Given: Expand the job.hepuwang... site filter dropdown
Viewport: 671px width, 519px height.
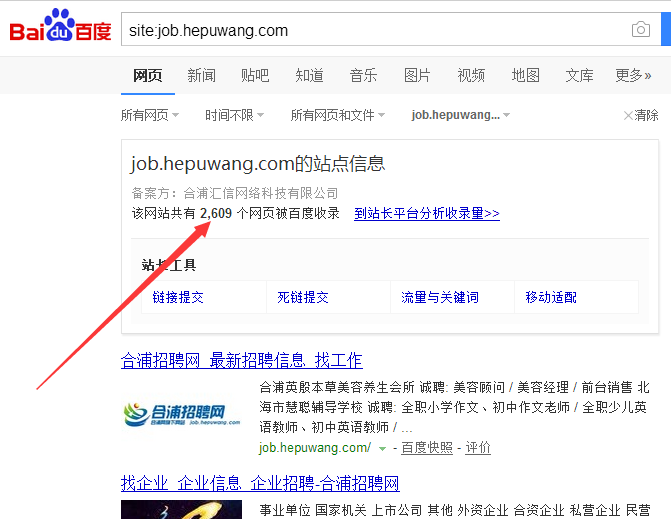Looking at the screenshot, I should coord(461,115).
